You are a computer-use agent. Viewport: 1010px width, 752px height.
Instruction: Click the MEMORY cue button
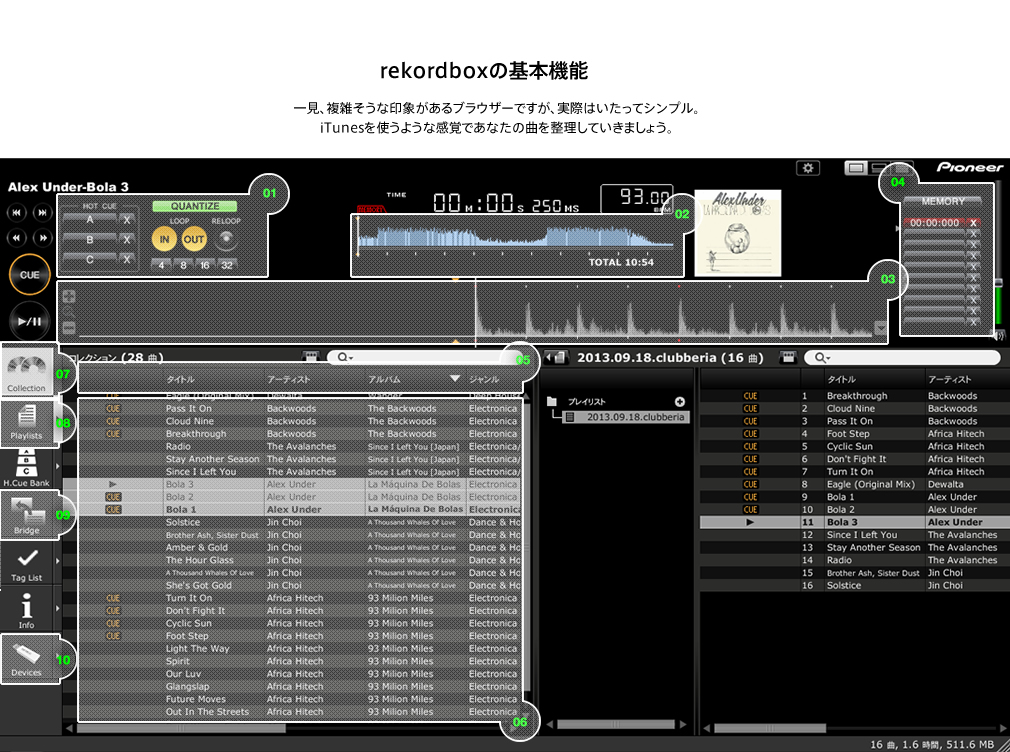point(942,201)
